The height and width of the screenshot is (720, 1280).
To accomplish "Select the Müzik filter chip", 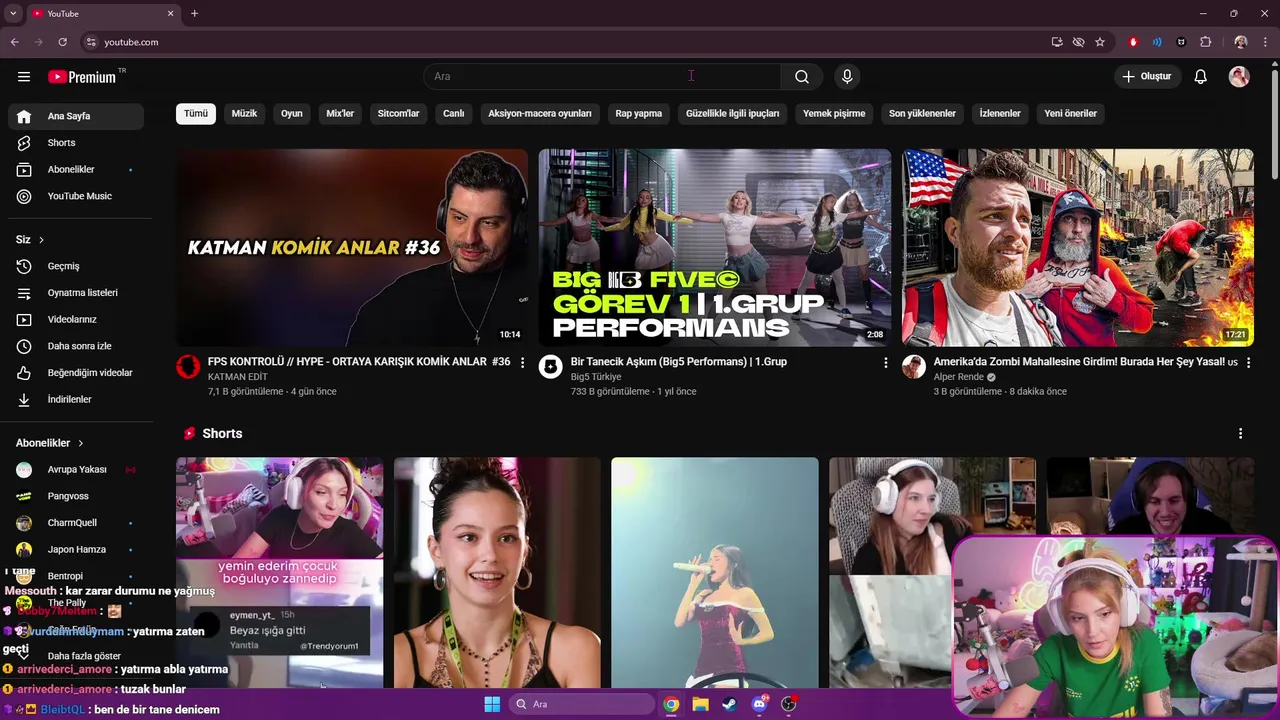I will click(x=244, y=114).
